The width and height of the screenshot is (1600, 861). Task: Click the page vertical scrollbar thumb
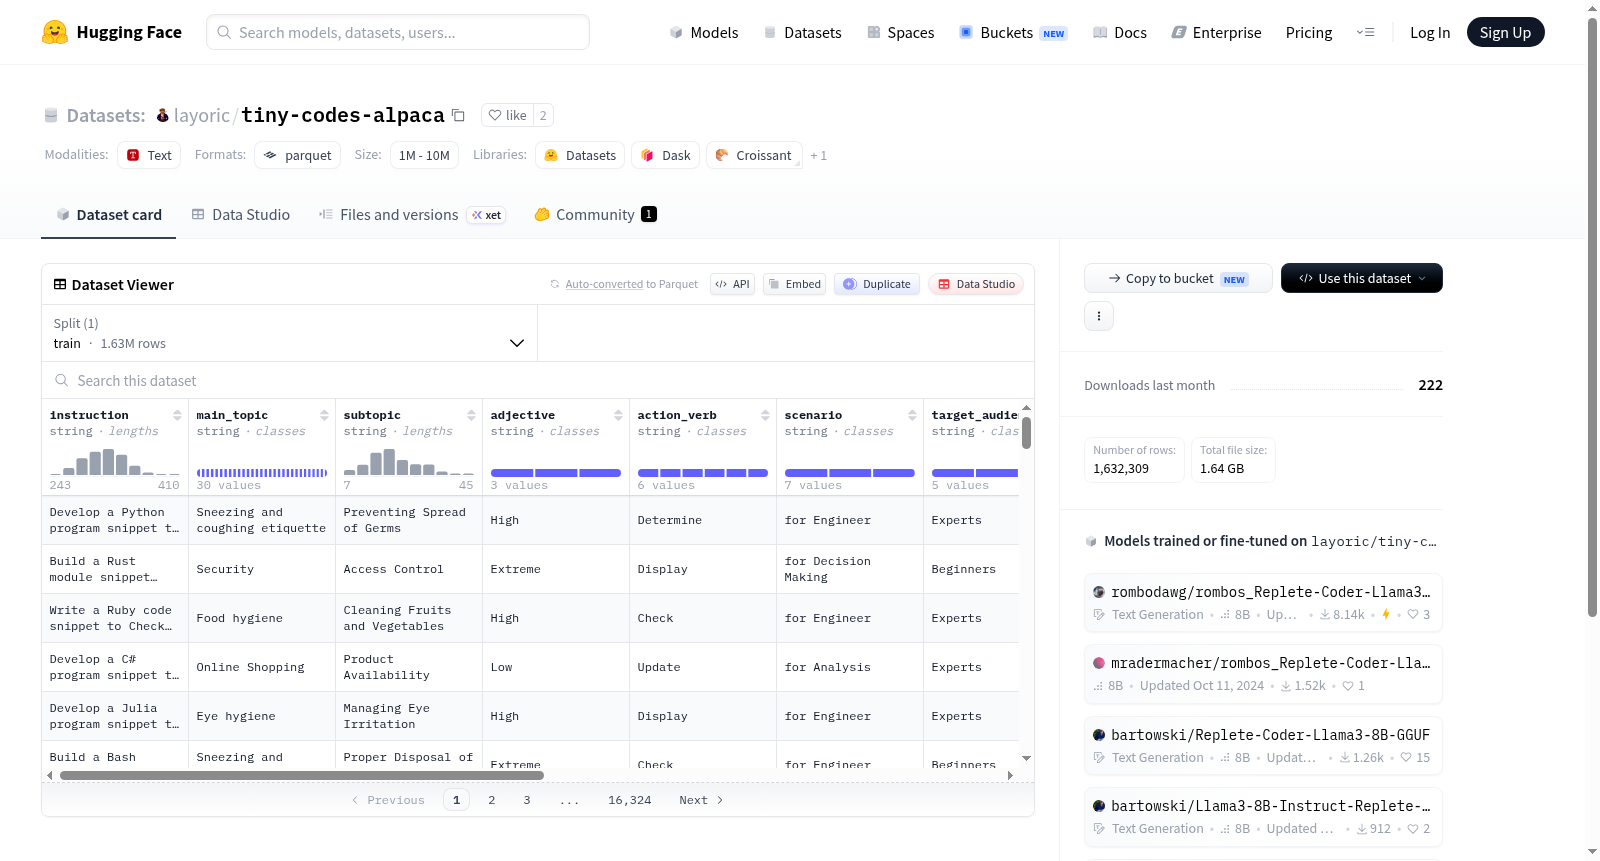pyautogui.click(x=1592, y=316)
